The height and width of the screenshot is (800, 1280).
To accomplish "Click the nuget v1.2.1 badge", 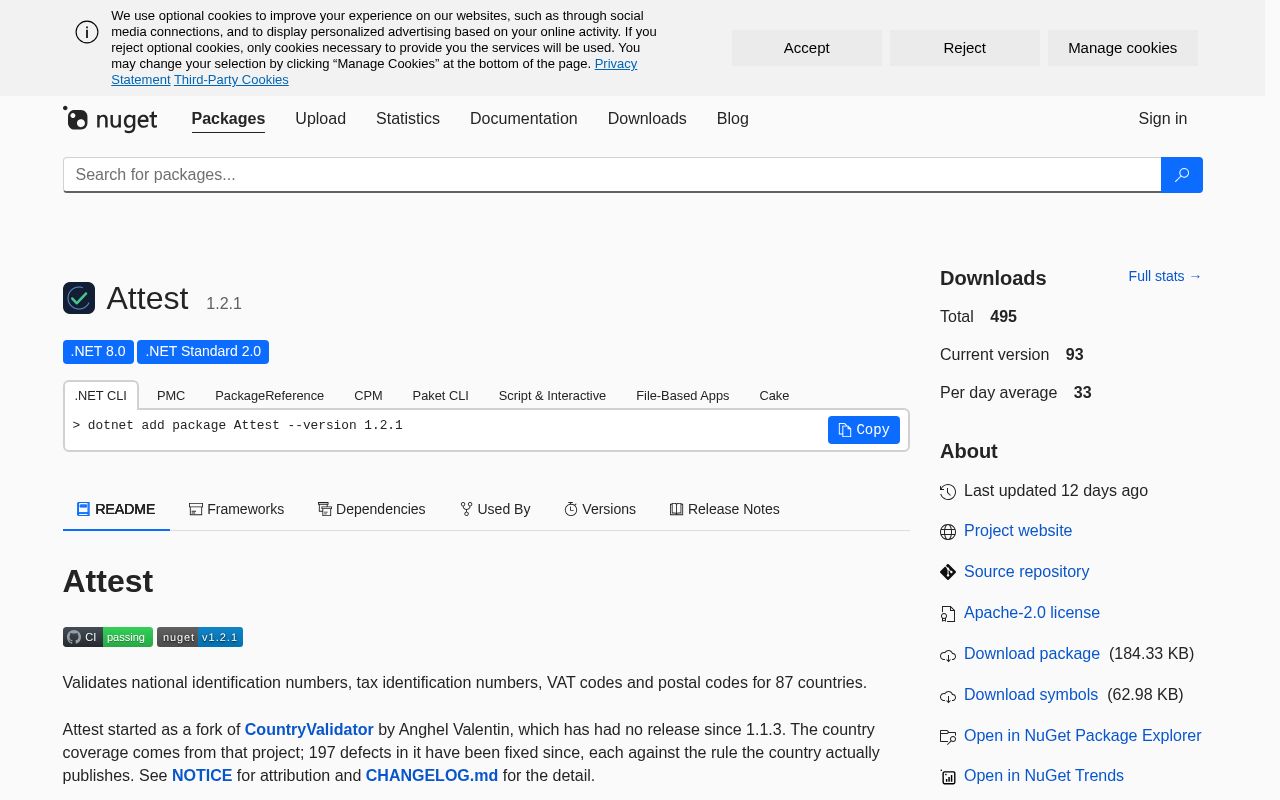I will coord(200,637).
